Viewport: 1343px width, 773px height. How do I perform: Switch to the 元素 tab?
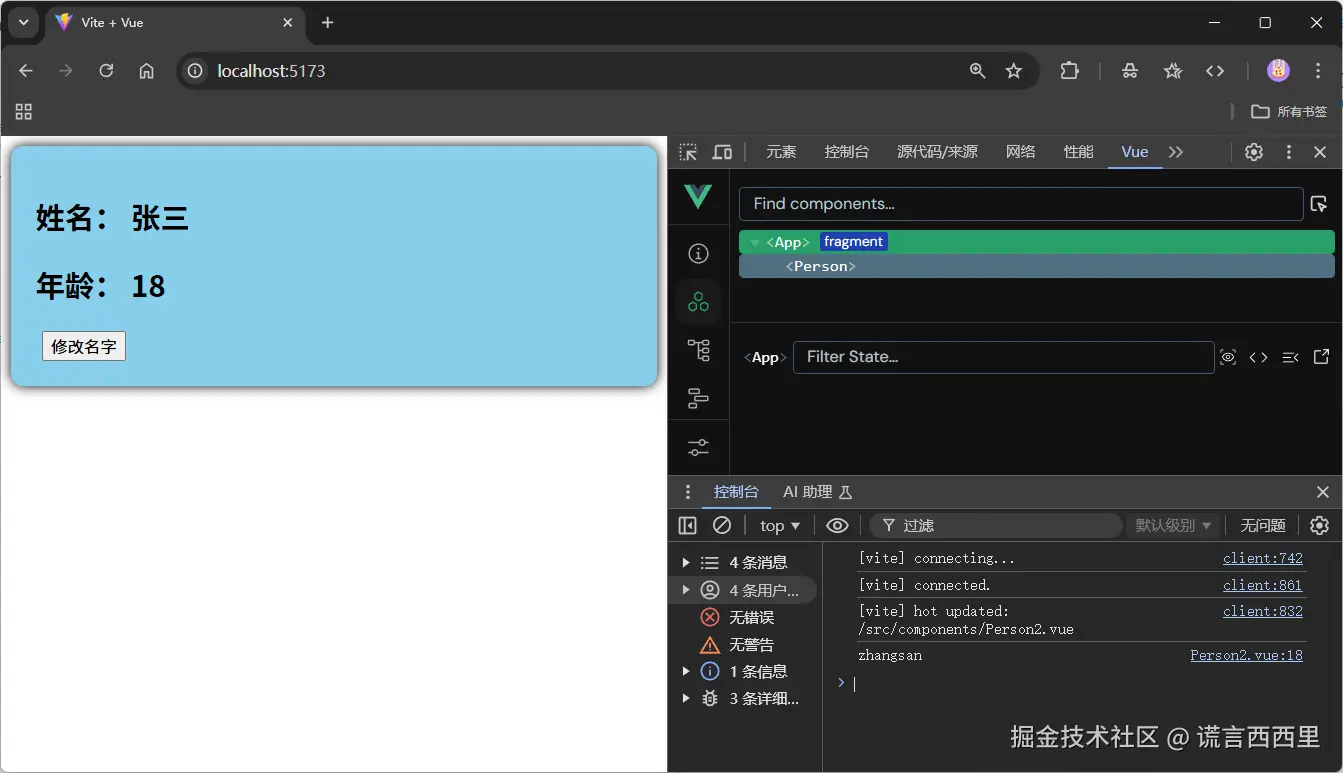781,152
